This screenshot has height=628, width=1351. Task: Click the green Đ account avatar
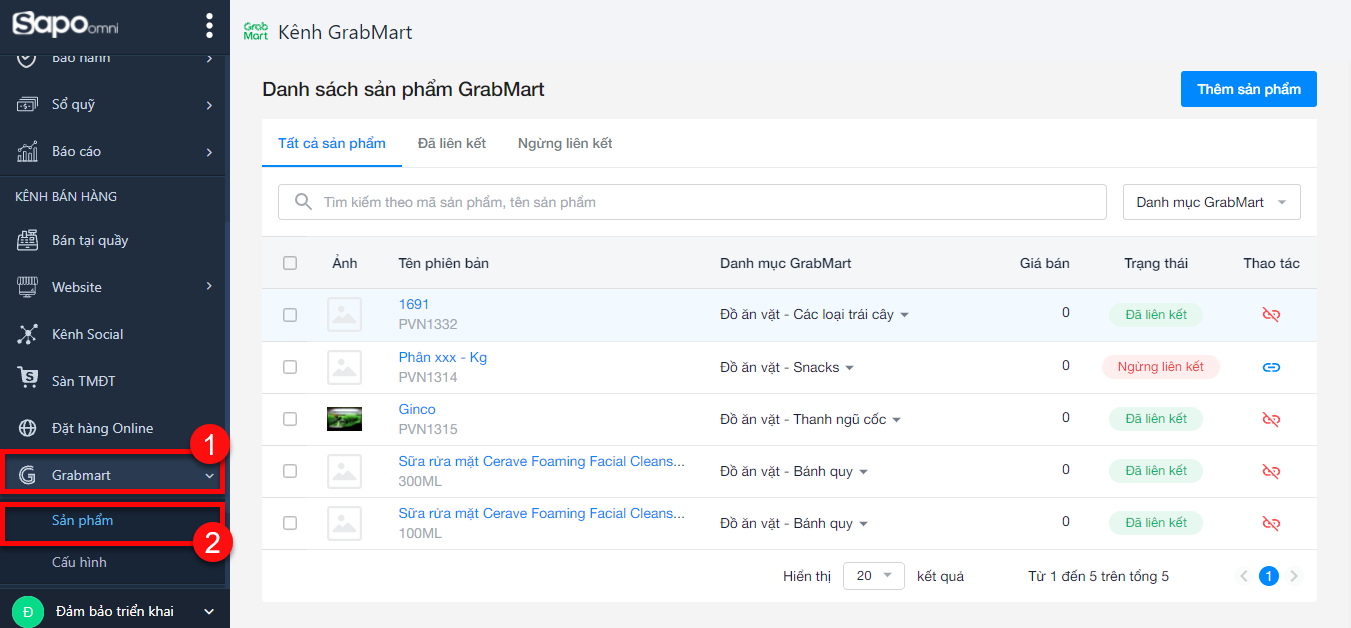[27, 611]
